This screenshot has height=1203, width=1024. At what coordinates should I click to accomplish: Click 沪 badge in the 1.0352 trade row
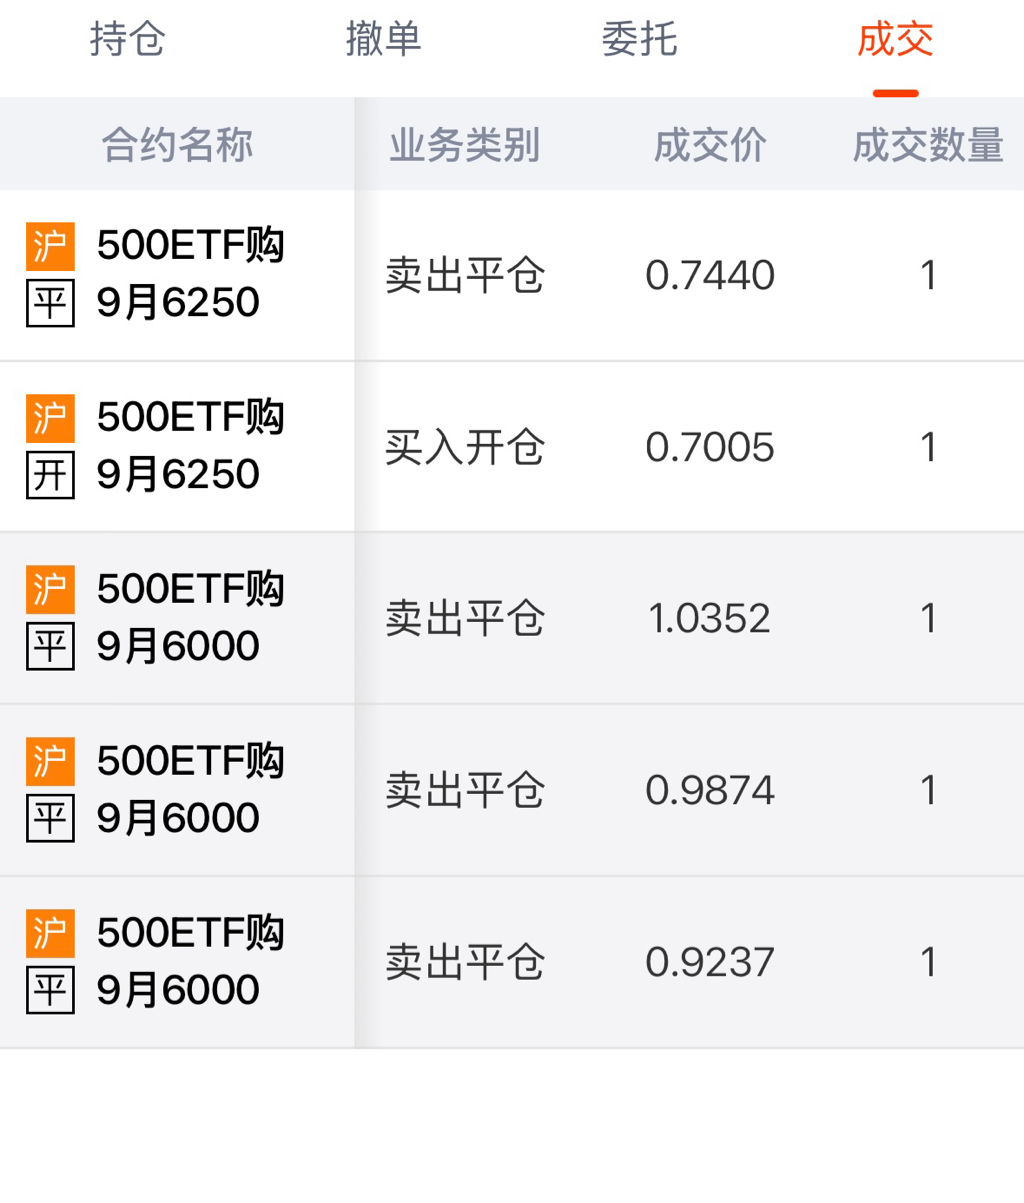point(50,590)
